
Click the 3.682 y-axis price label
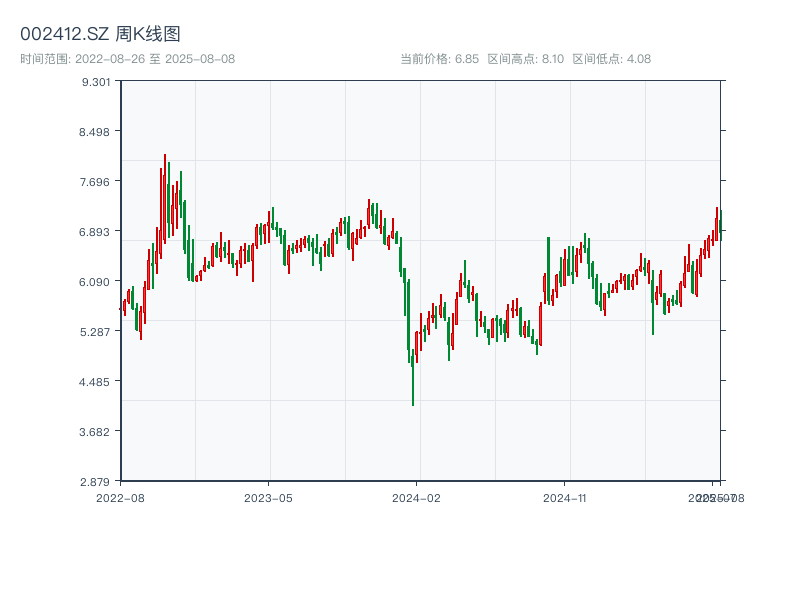pos(96,431)
